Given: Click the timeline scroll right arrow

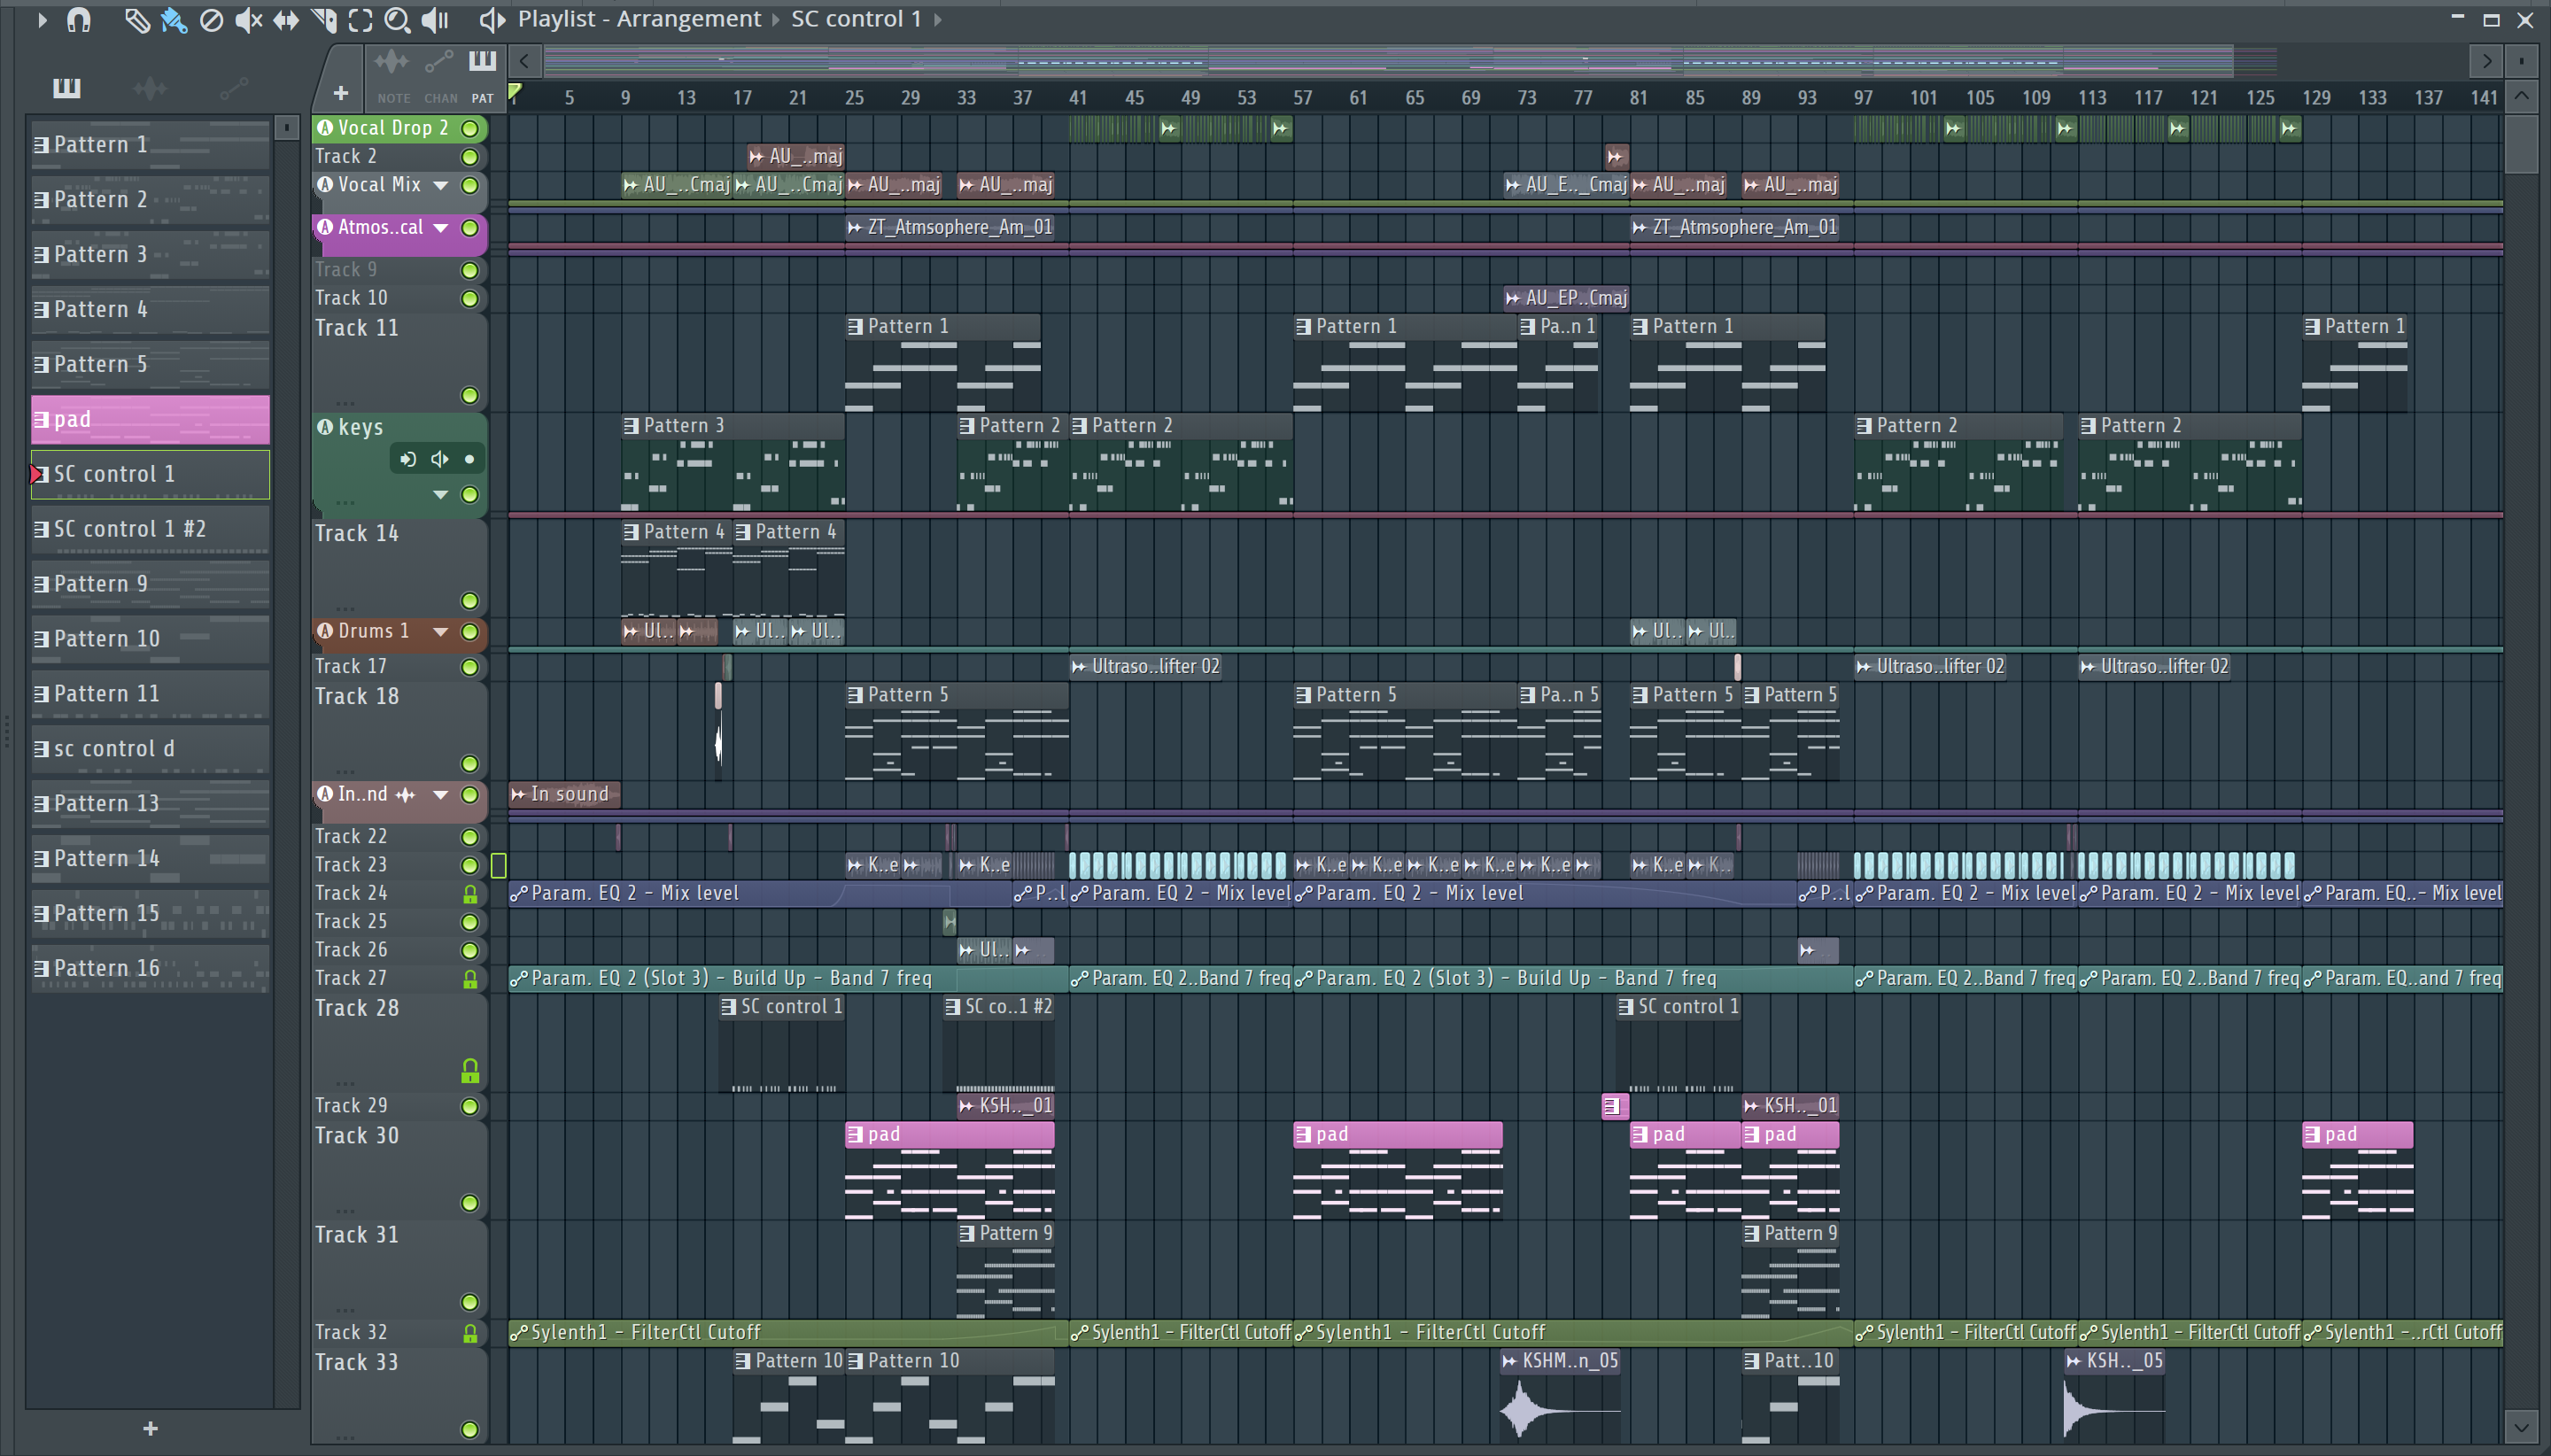Looking at the screenshot, I should pyautogui.click(x=2486, y=61).
